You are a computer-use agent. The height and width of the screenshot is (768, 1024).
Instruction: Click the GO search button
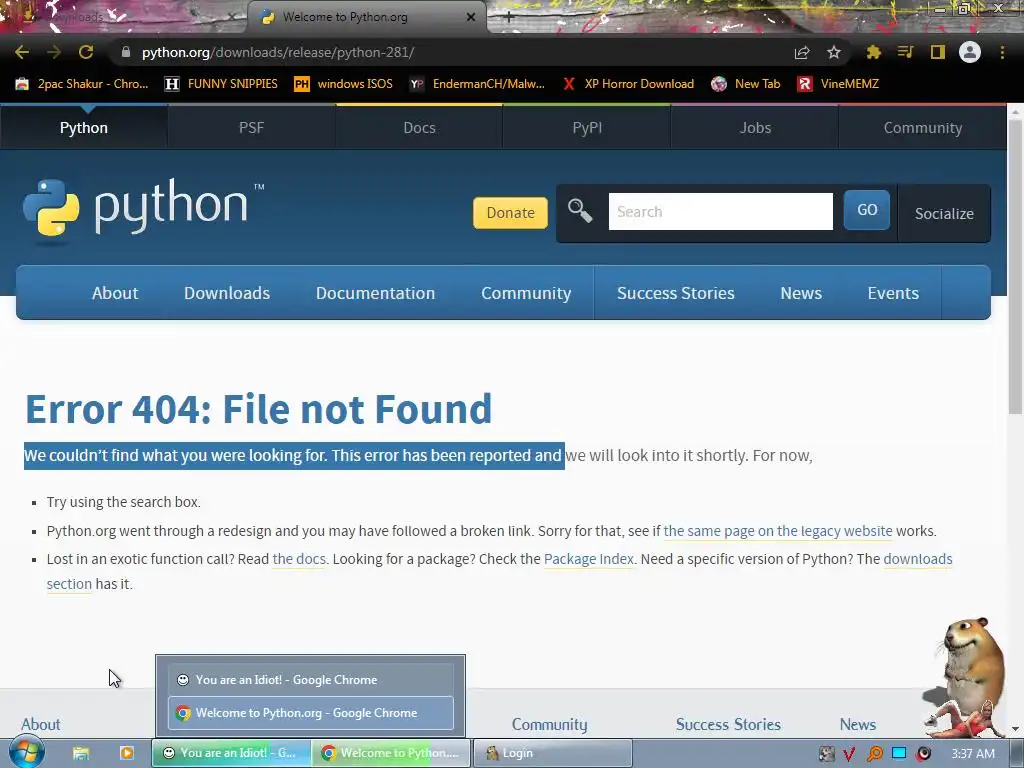coord(867,210)
